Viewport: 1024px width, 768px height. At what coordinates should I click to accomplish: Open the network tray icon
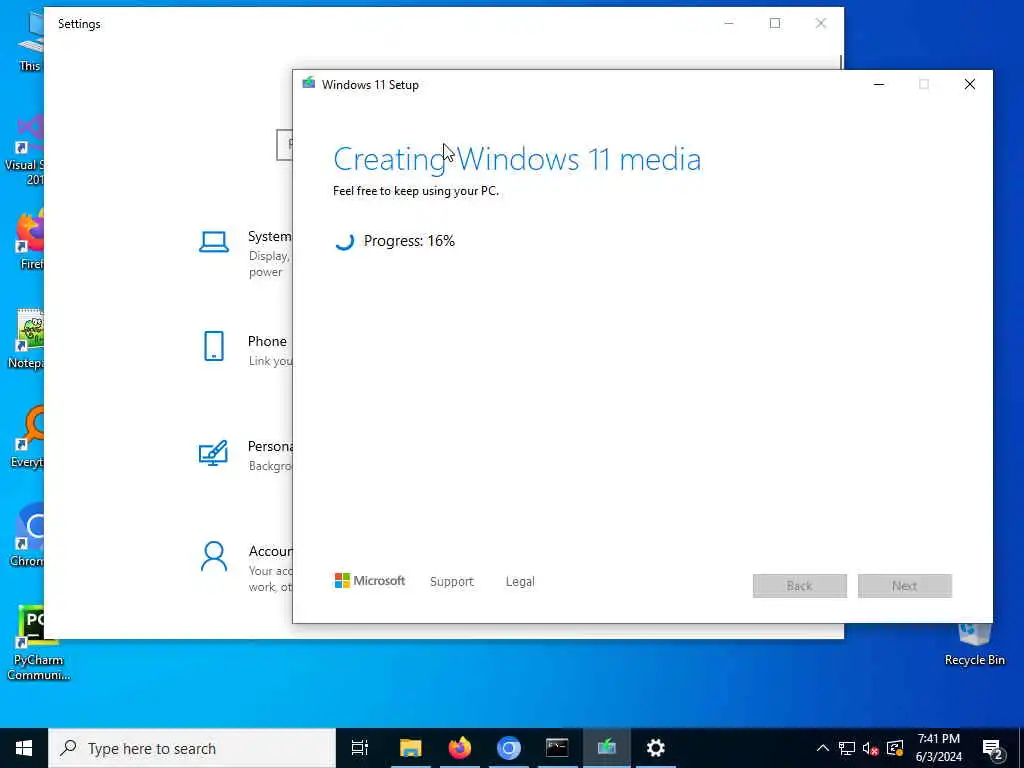[847, 748]
